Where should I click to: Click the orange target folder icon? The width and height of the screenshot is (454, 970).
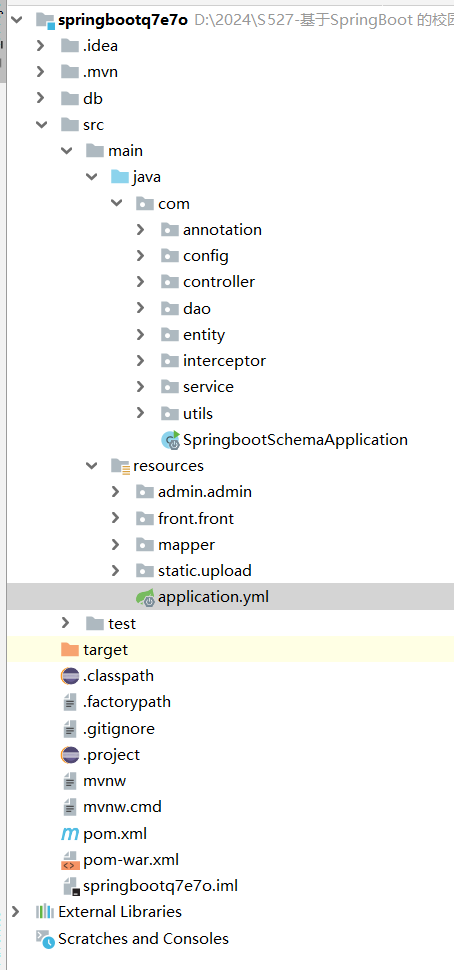70,650
